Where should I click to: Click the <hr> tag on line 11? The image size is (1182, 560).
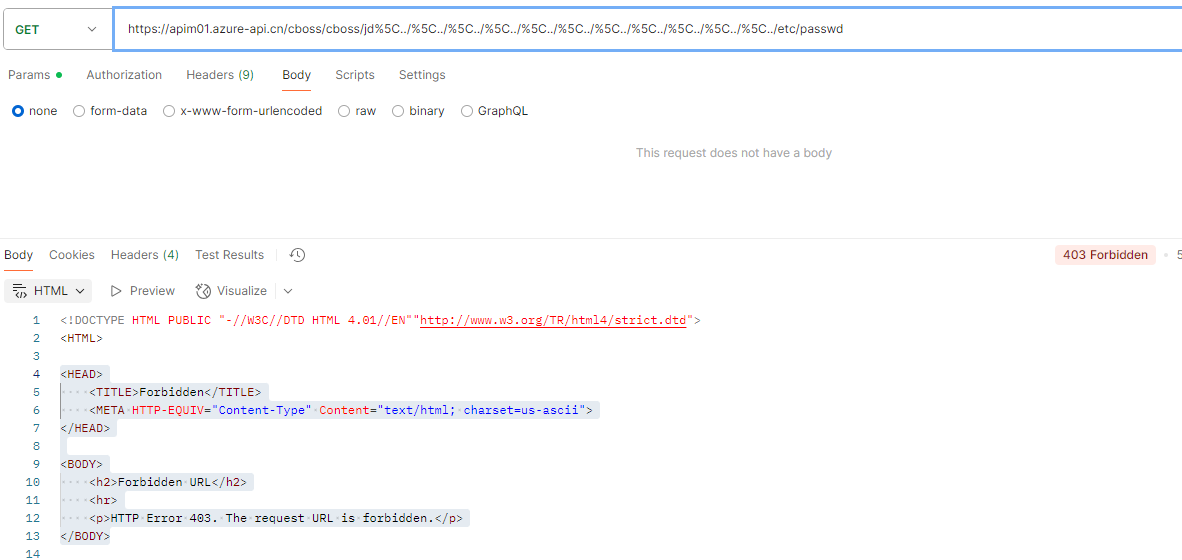click(103, 500)
